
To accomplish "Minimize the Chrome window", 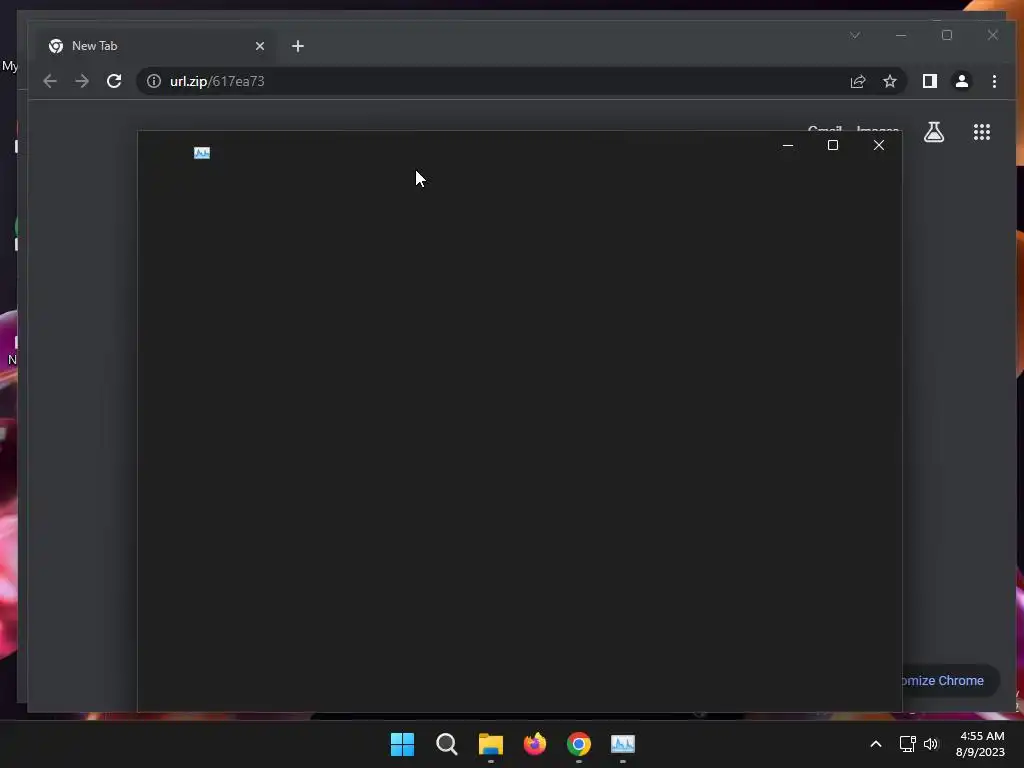I will pyautogui.click(x=901, y=35).
